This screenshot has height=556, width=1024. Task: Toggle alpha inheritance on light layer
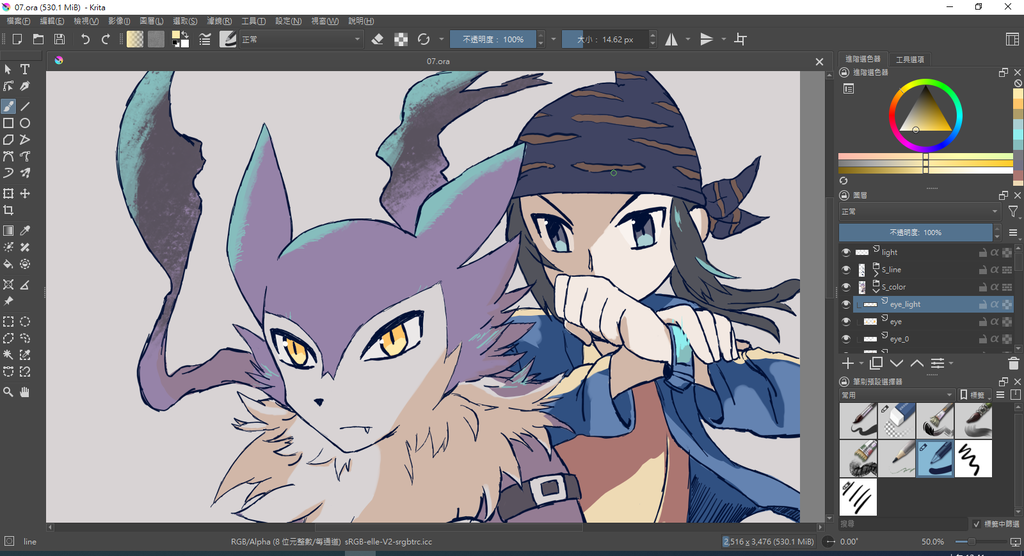click(x=995, y=252)
